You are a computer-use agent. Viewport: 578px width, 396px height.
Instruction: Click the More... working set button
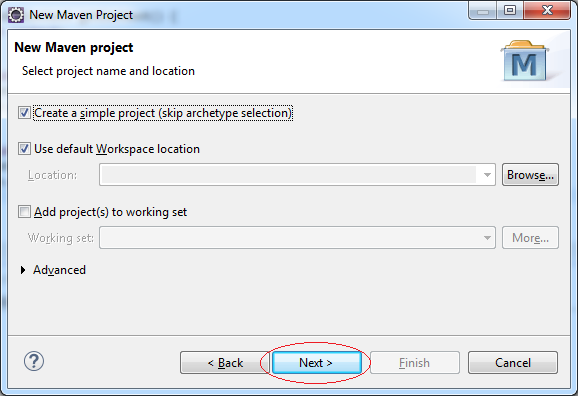530,238
